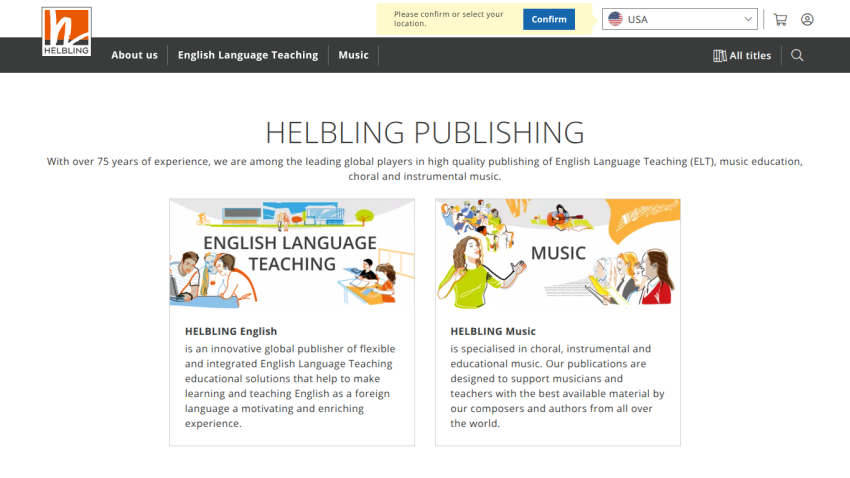
Task: Click the 'Please confirm or select your location' text
Action: coord(448,19)
